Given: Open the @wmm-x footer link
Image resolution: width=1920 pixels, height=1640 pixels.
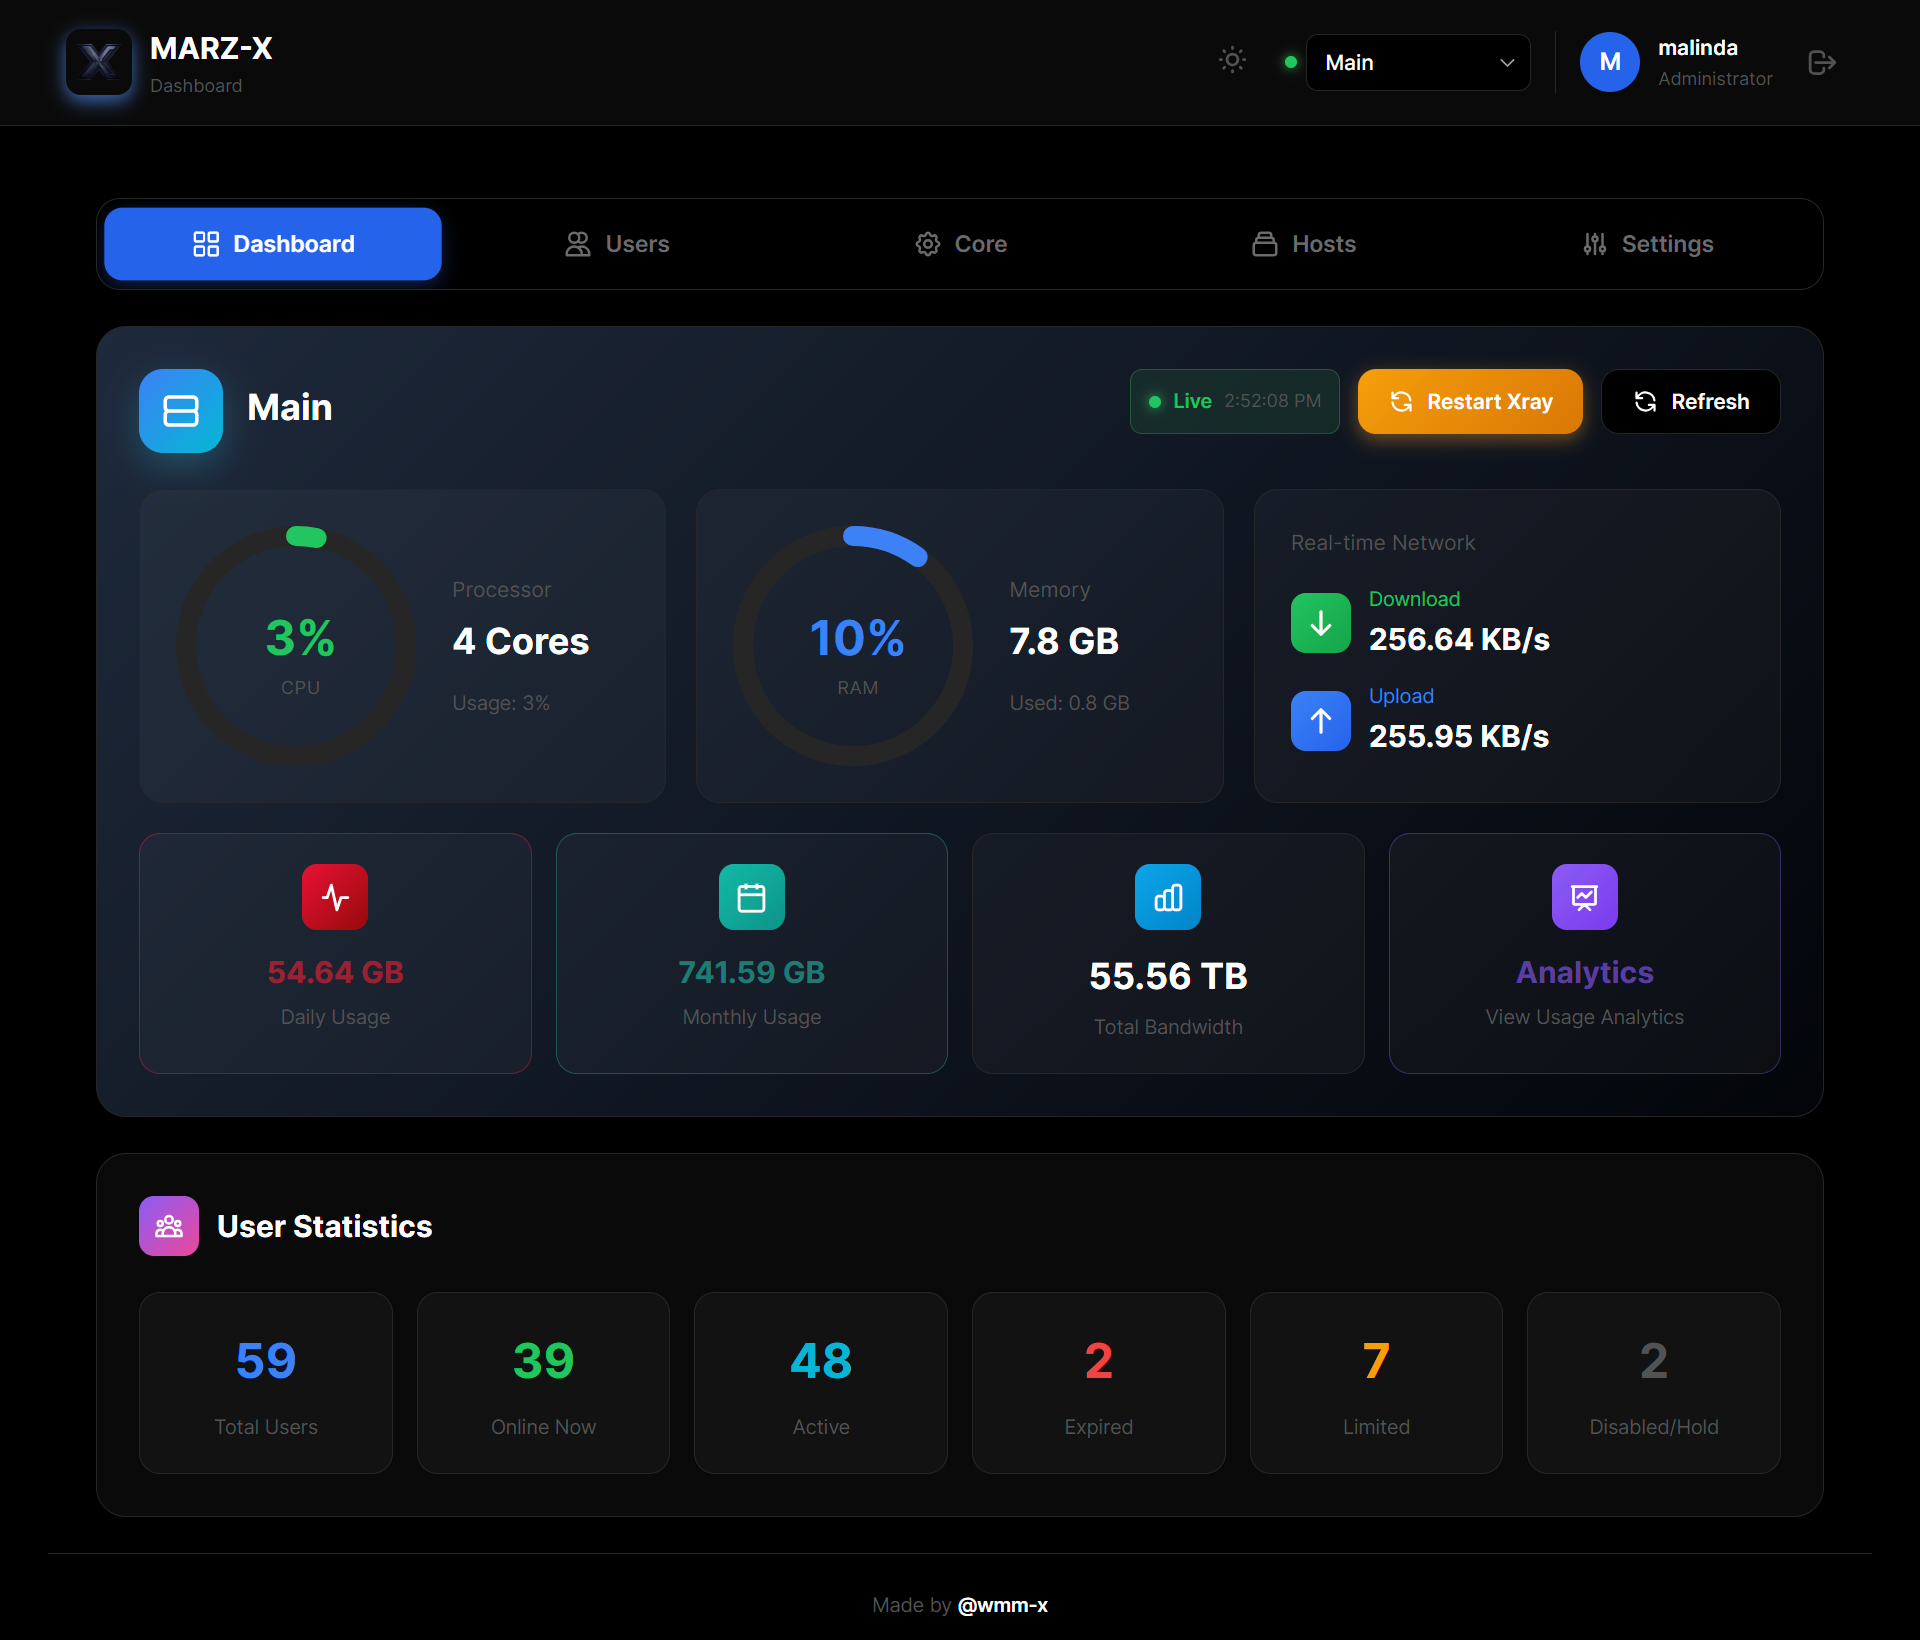Looking at the screenshot, I should tap(1002, 1605).
